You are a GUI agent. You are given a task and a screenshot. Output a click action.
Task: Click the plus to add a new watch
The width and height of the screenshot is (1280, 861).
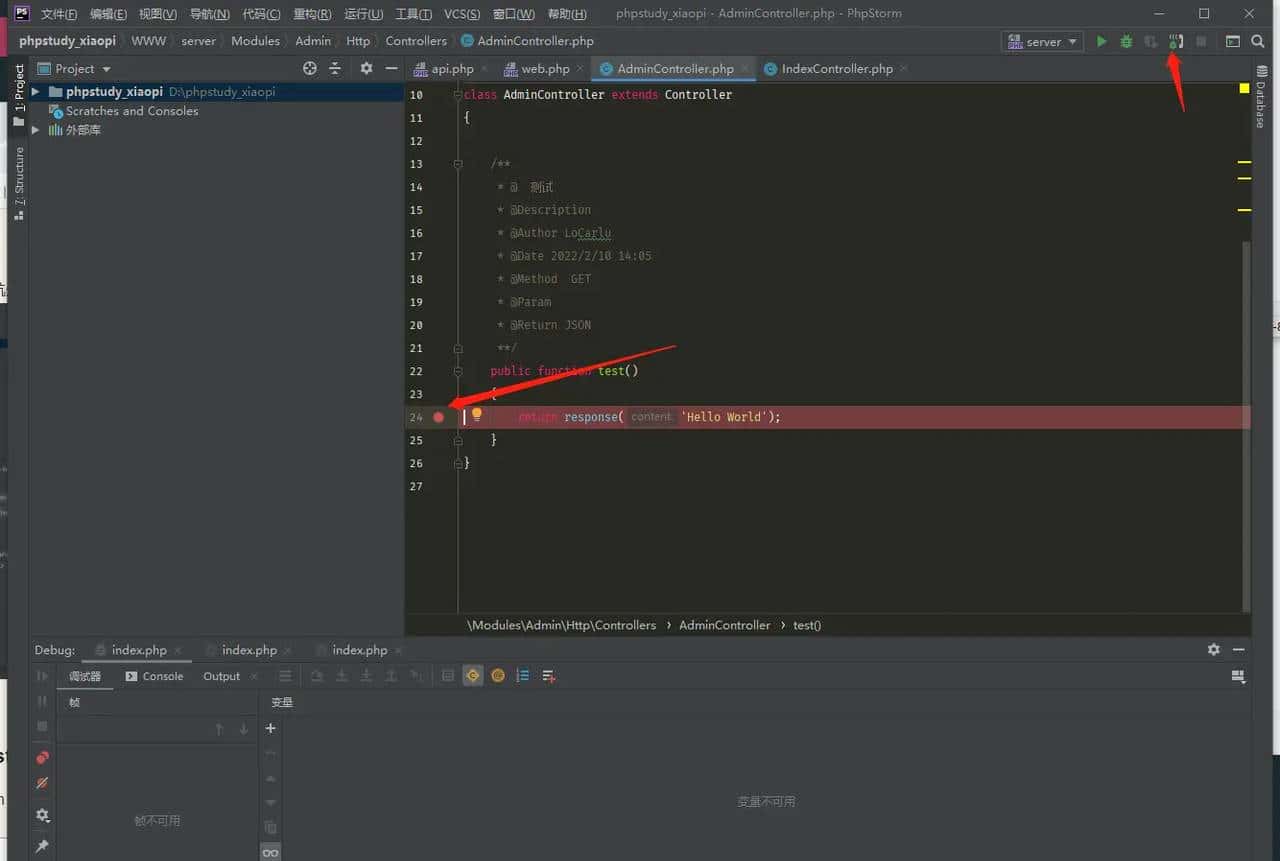click(x=270, y=728)
